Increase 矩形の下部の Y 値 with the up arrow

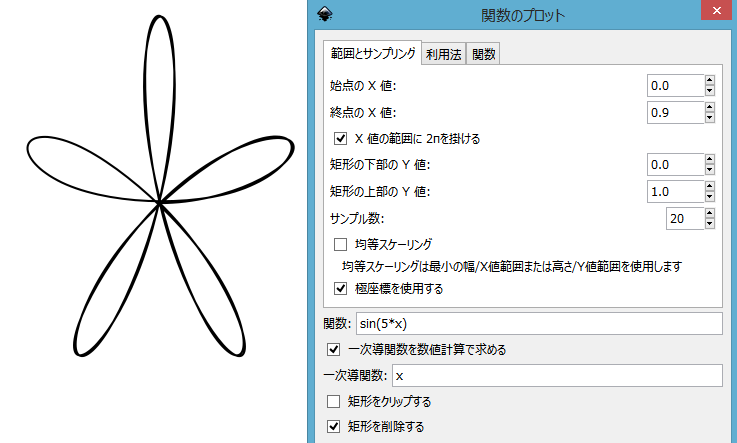[x=709, y=160]
